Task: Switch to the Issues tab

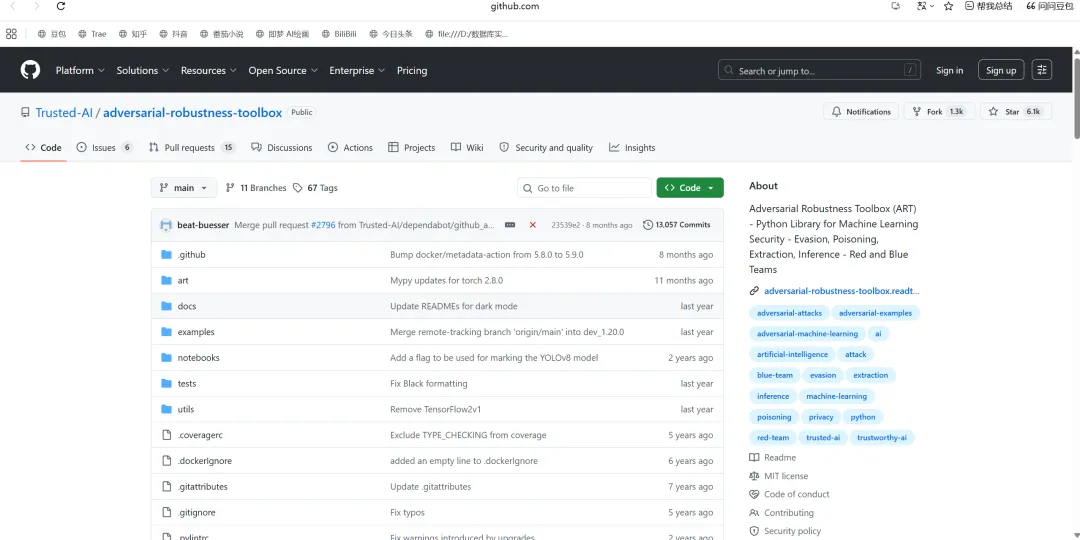Action: click(105, 147)
